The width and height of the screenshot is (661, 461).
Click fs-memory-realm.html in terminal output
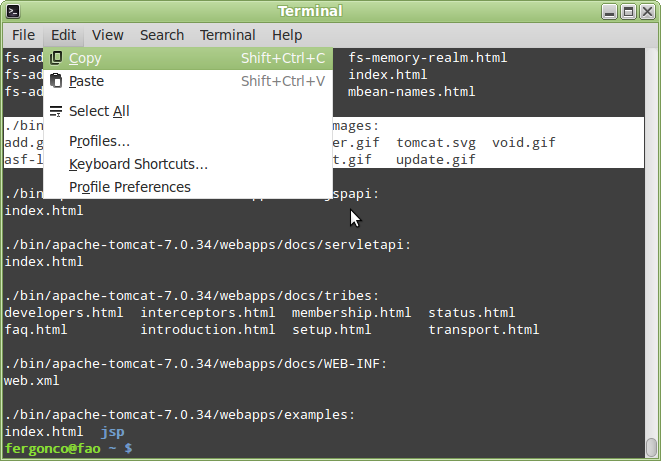(x=427, y=57)
